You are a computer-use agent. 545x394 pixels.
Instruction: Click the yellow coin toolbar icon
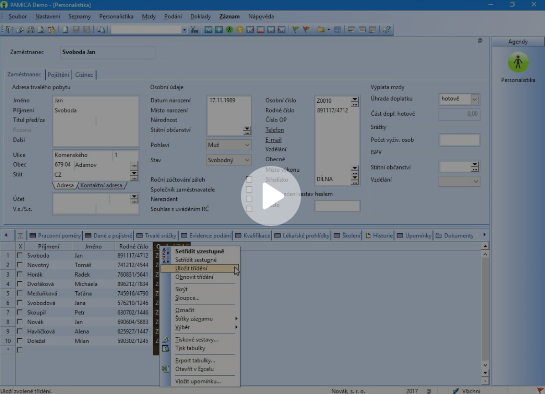[239, 30]
